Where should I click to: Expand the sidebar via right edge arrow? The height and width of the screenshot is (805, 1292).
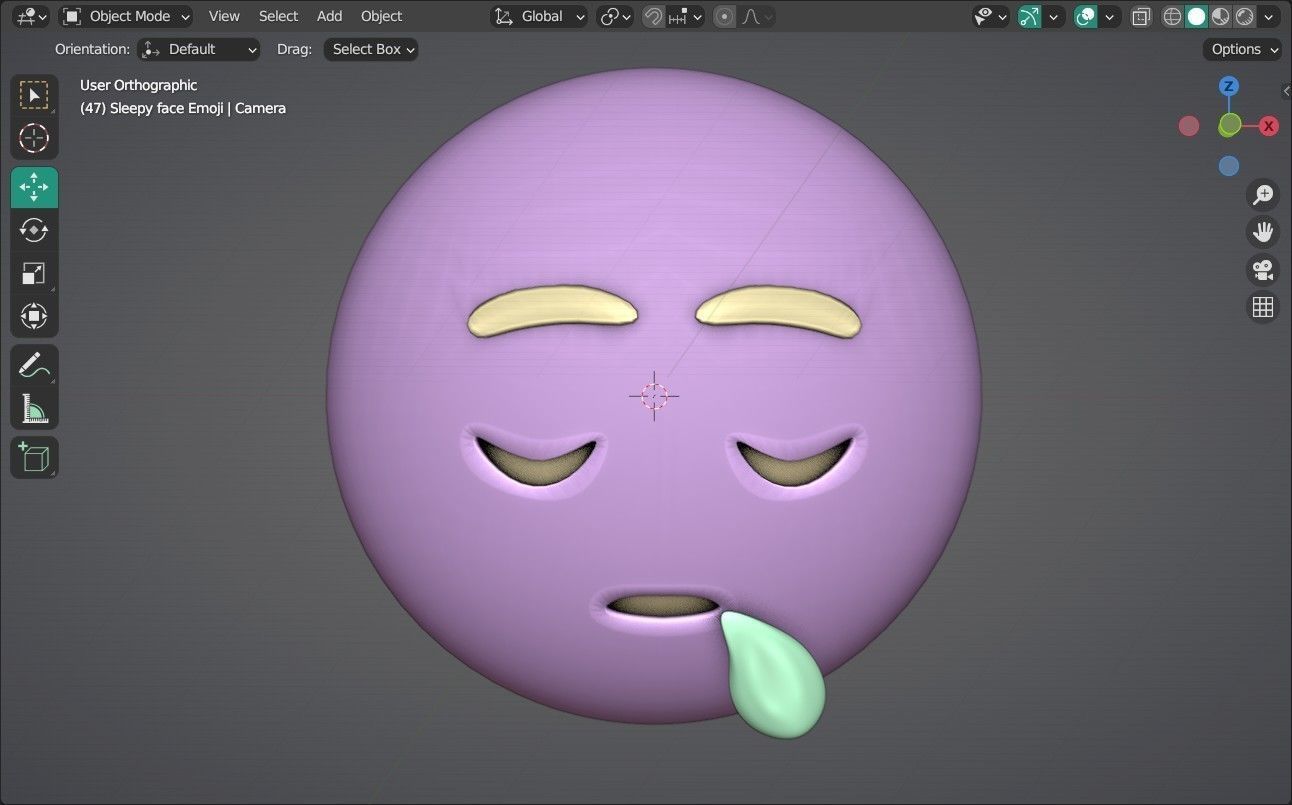coord(1286,91)
